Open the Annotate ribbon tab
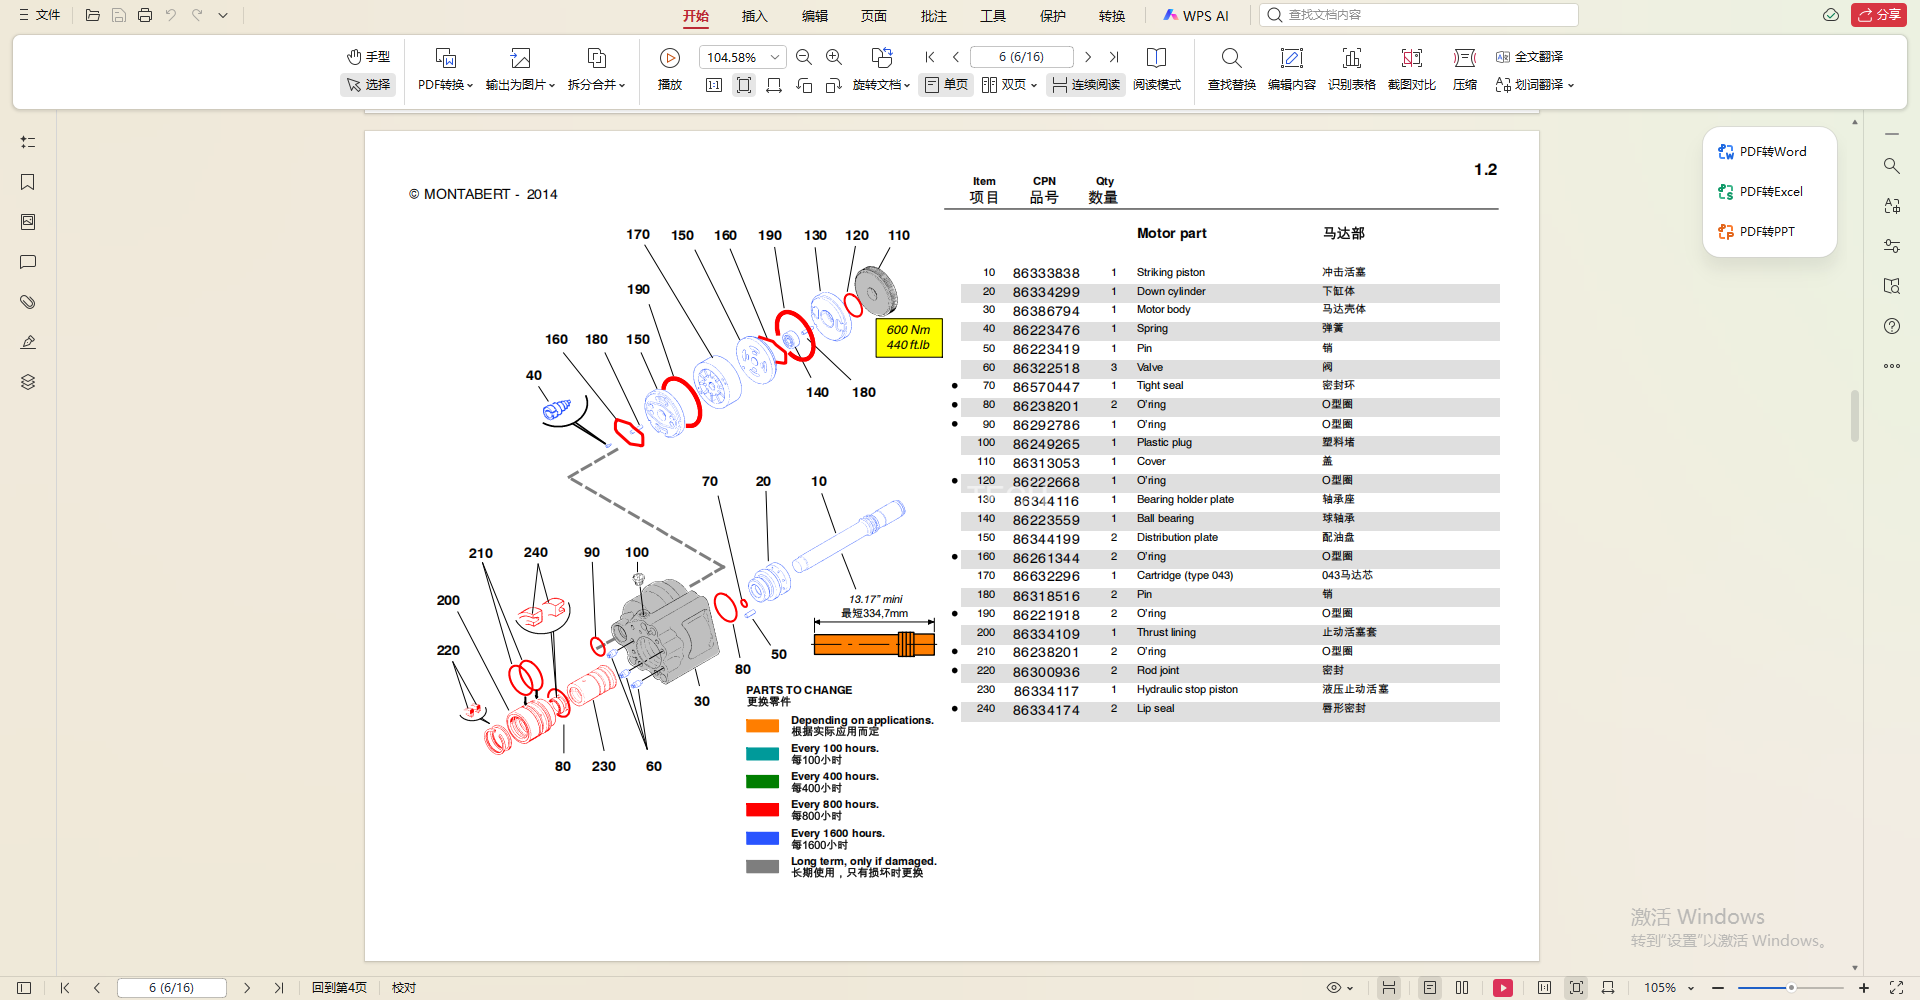Viewport: 1920px width, 1000px height. point(933,16)
